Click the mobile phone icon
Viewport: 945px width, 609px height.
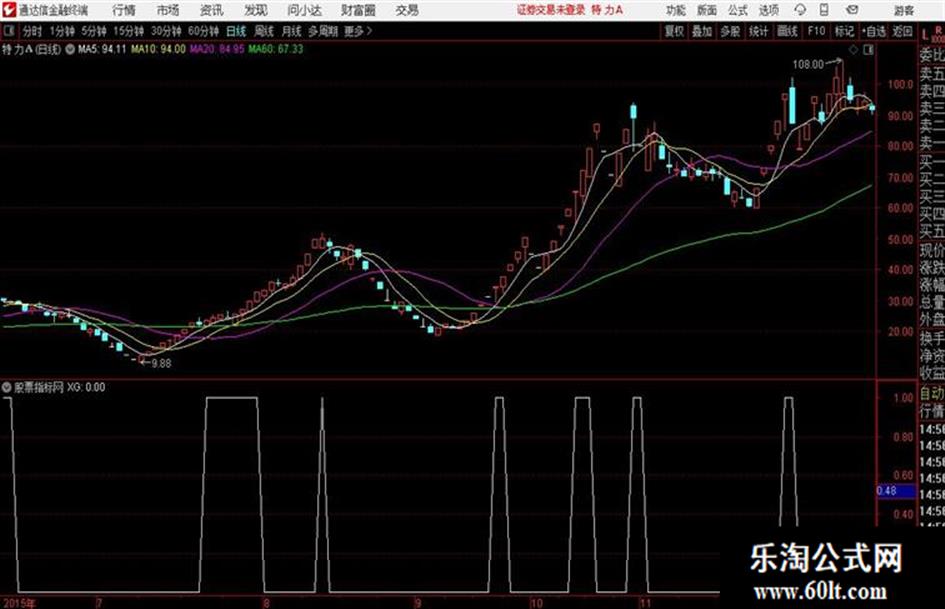pyautogui.click(x=824, y=10)
